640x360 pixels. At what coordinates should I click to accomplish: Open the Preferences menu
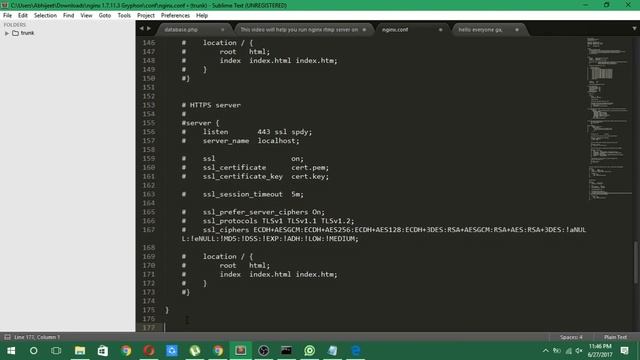[x=175, y=16]
